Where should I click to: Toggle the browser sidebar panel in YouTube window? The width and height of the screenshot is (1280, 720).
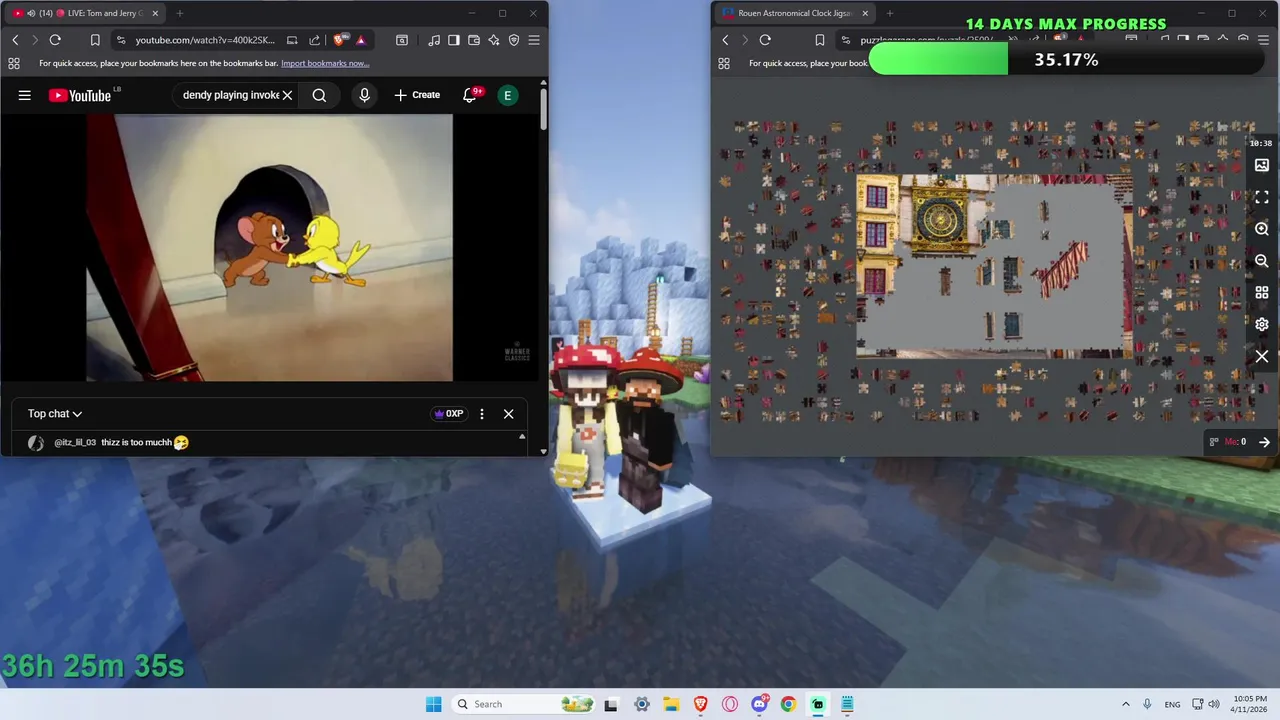click(x=454, y=40)
